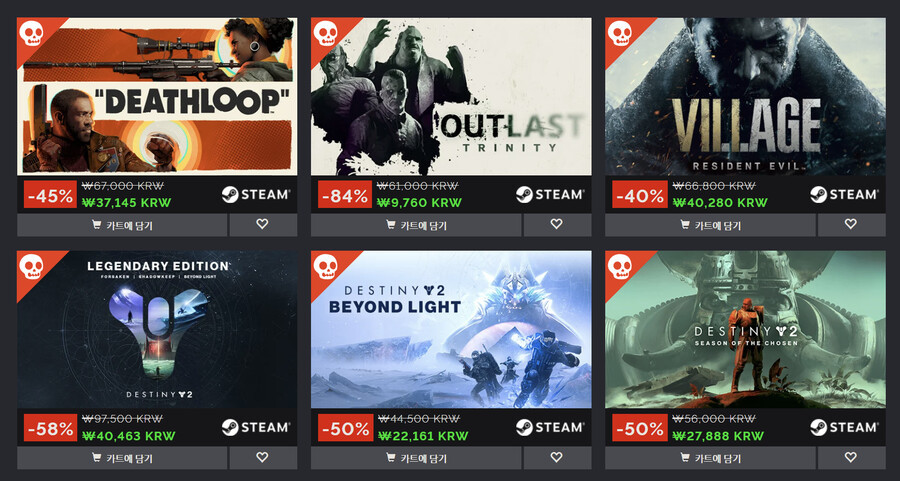900x481 pixels.
Task: Open the Outlast Trinity cover image
Action: tap(451, 96)
